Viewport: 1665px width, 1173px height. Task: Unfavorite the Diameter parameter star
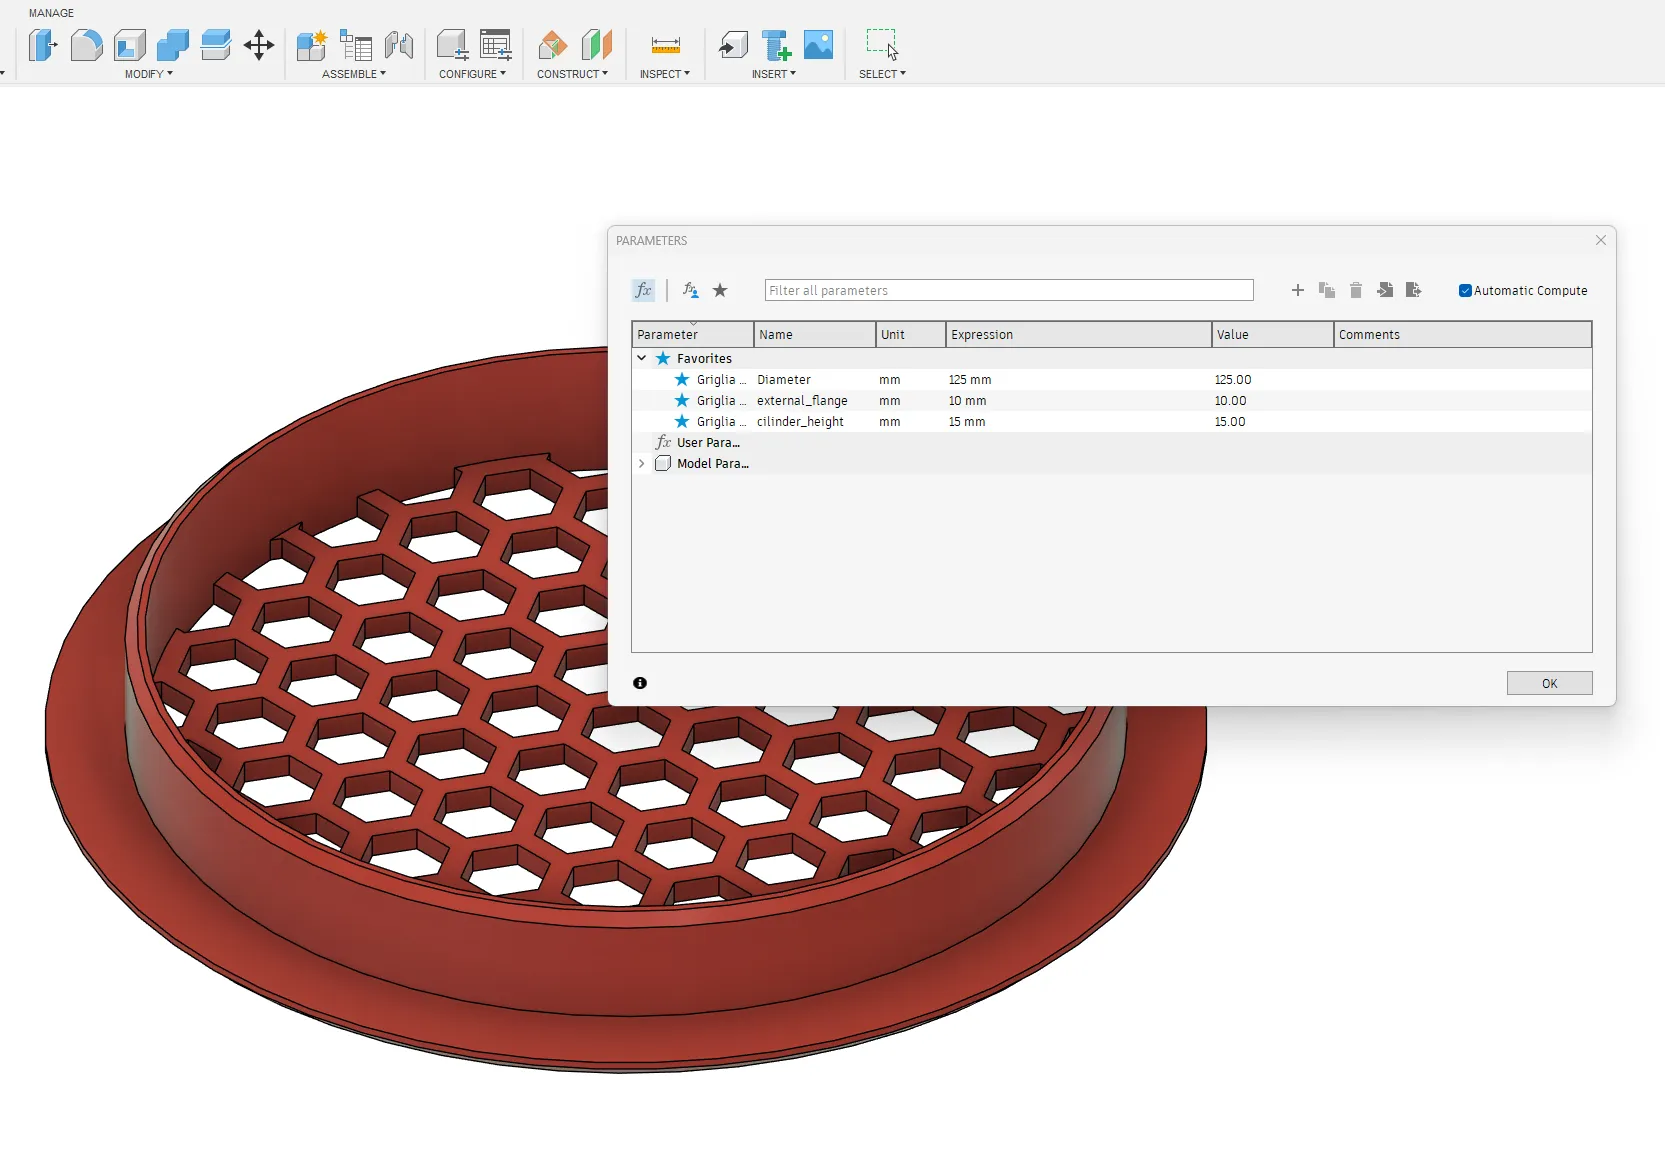[682, 380]
